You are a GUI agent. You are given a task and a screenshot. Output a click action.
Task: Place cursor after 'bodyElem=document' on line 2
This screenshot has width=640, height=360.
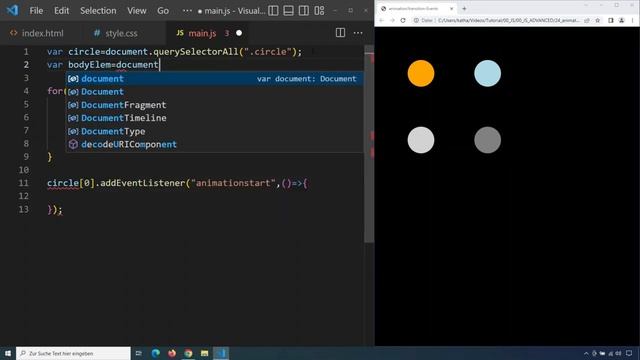pyautogui.click(x=159, y=65)
